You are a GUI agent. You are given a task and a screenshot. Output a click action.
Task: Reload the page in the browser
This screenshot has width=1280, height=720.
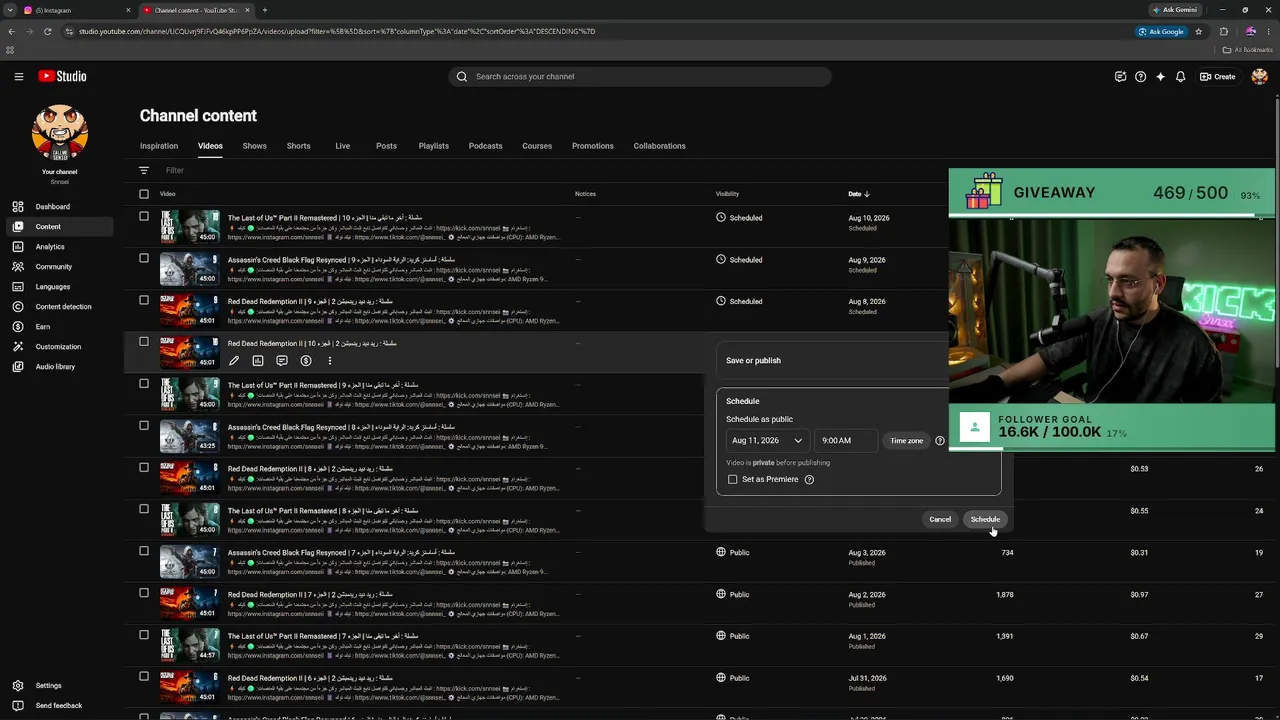tap(48, 32)
